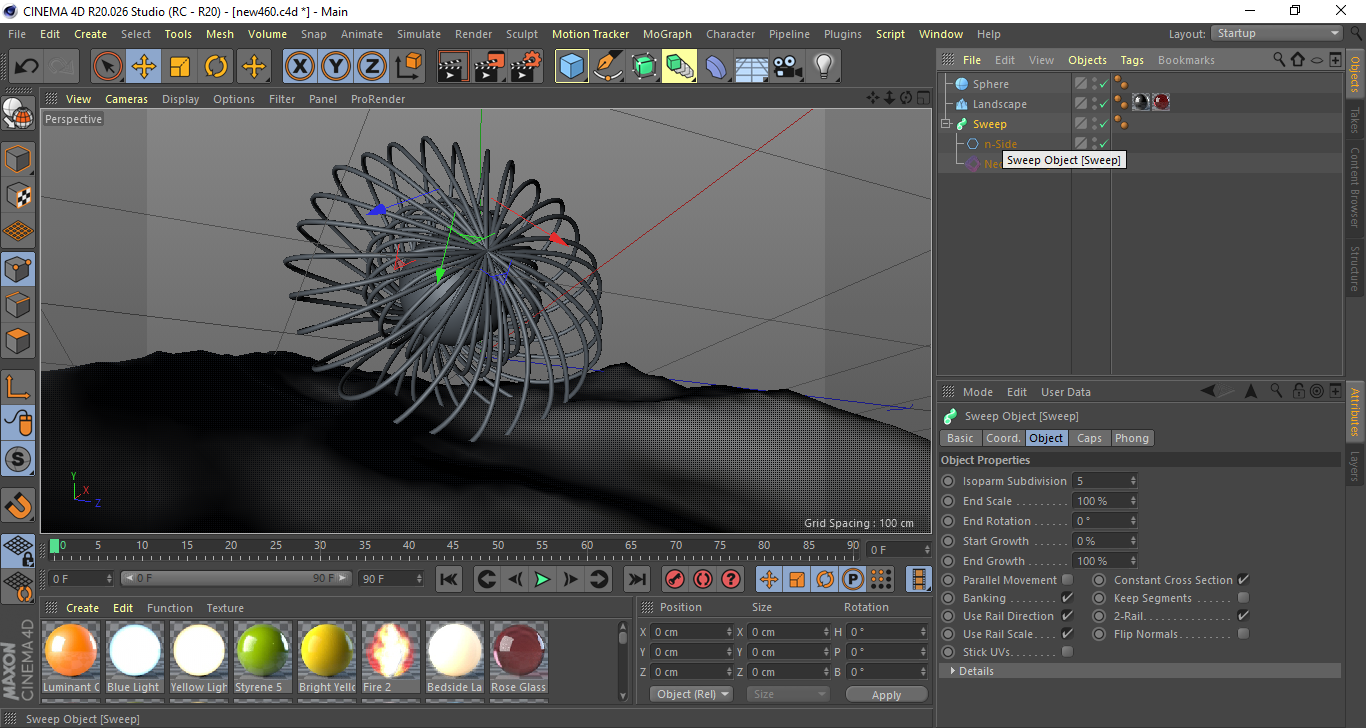Open the ProRender viewport menu

tap(378, 99)
